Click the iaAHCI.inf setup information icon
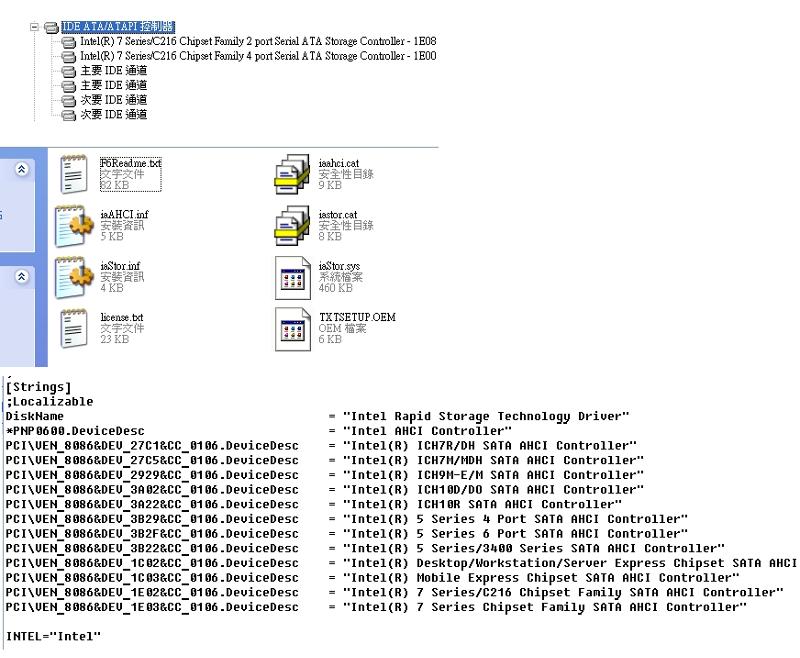 tap(74, 226)
